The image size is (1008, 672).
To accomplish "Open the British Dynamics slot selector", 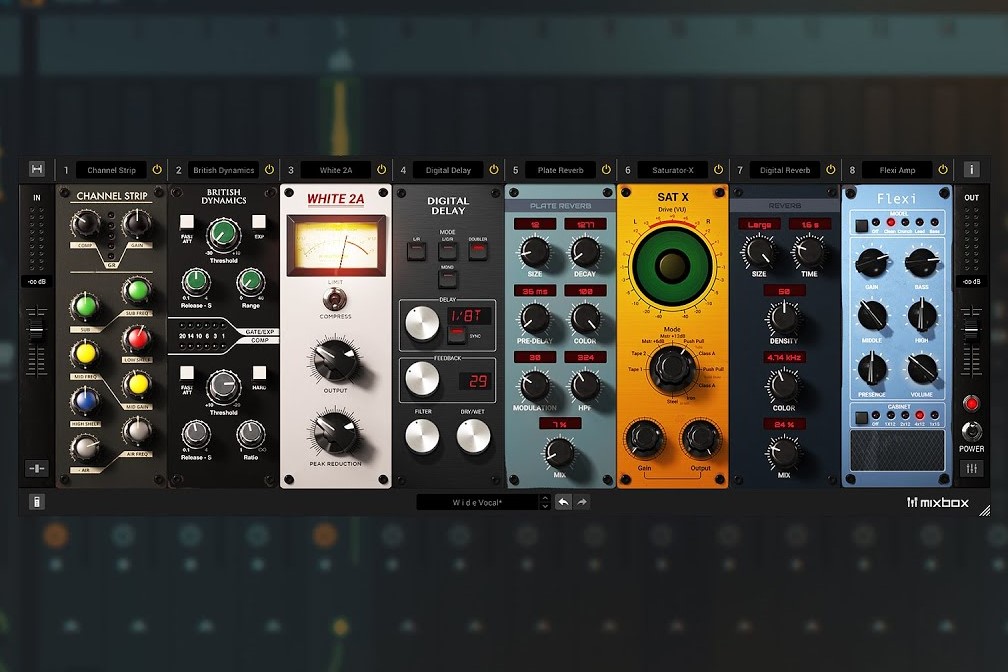I will [x=224, y=170].
